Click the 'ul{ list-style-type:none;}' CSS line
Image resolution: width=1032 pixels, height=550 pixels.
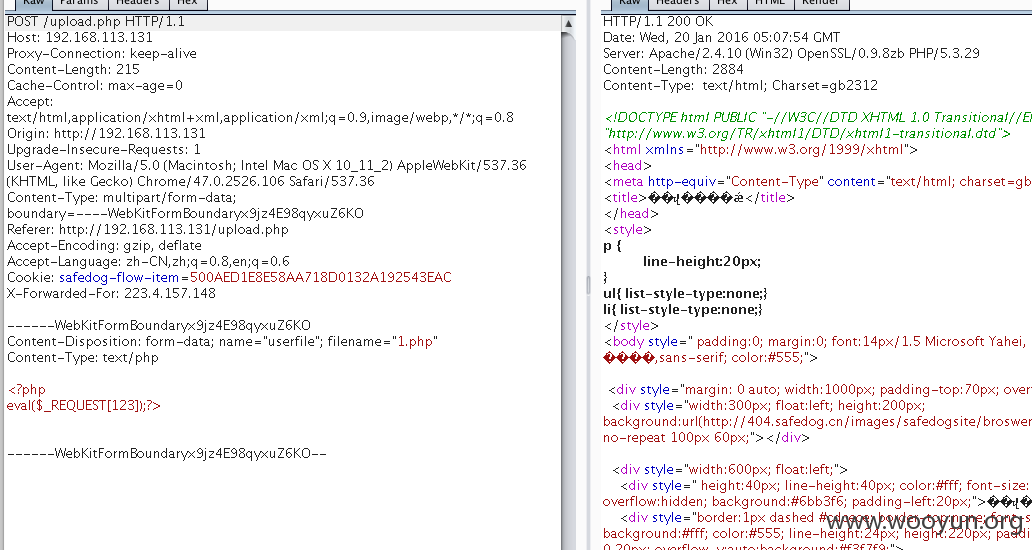(685, 293)
